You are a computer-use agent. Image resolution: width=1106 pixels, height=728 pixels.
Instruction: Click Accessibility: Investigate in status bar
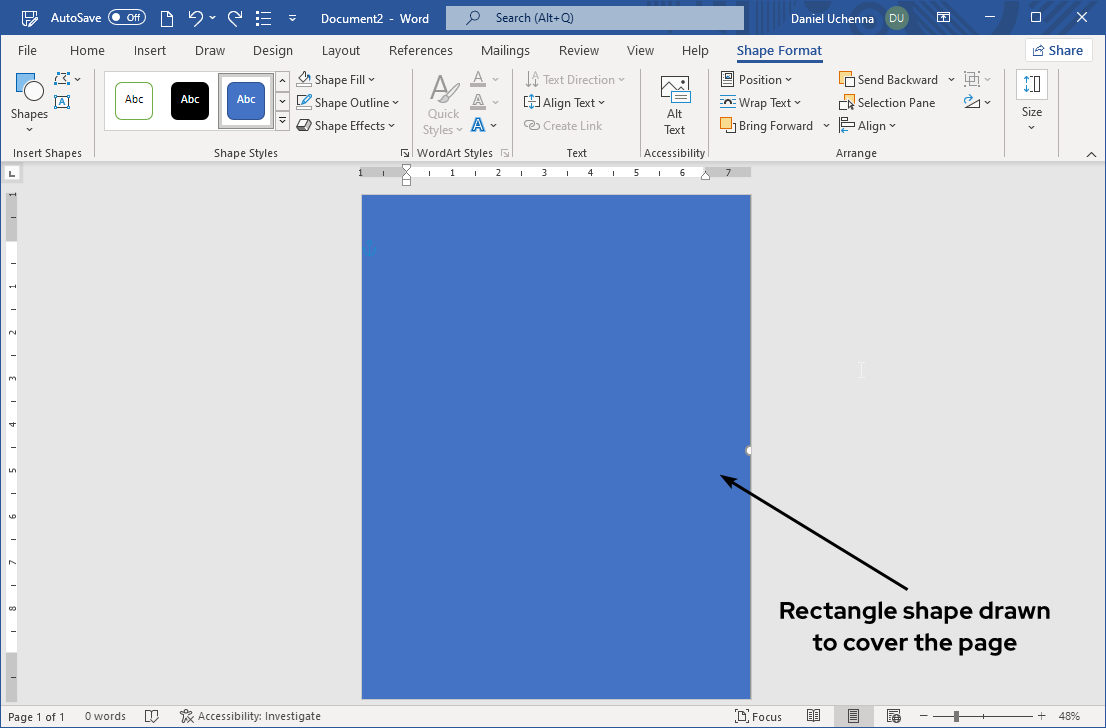click(x=250, y=716)
